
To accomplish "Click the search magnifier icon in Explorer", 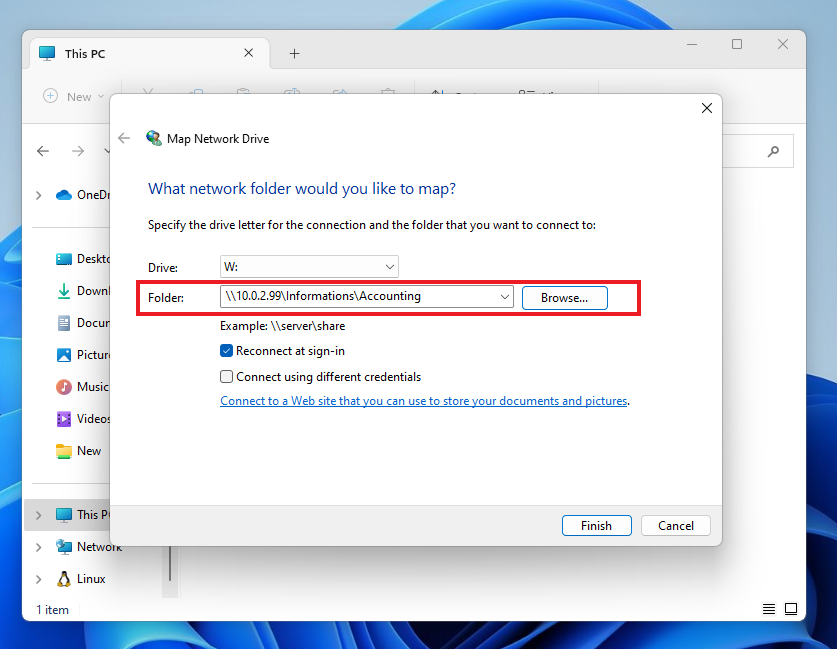I will (x=773, y=152).
